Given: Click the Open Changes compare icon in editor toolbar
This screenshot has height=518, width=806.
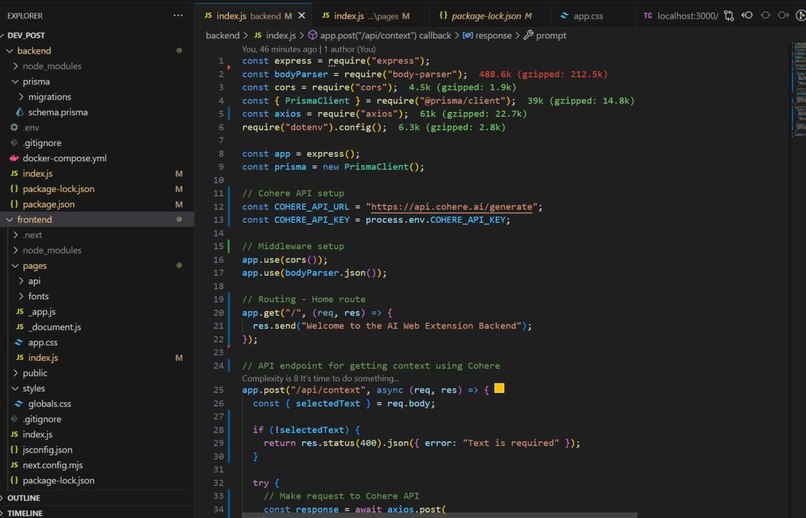Looking at the screenshot, I should (728, 16).
